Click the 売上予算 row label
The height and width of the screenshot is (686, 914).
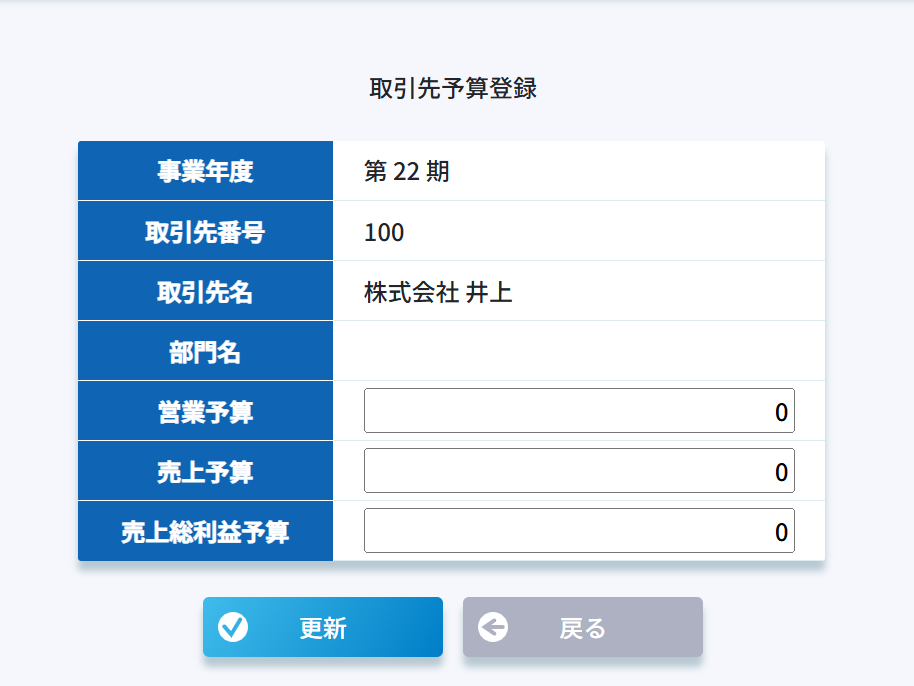[x=205, y=472]
